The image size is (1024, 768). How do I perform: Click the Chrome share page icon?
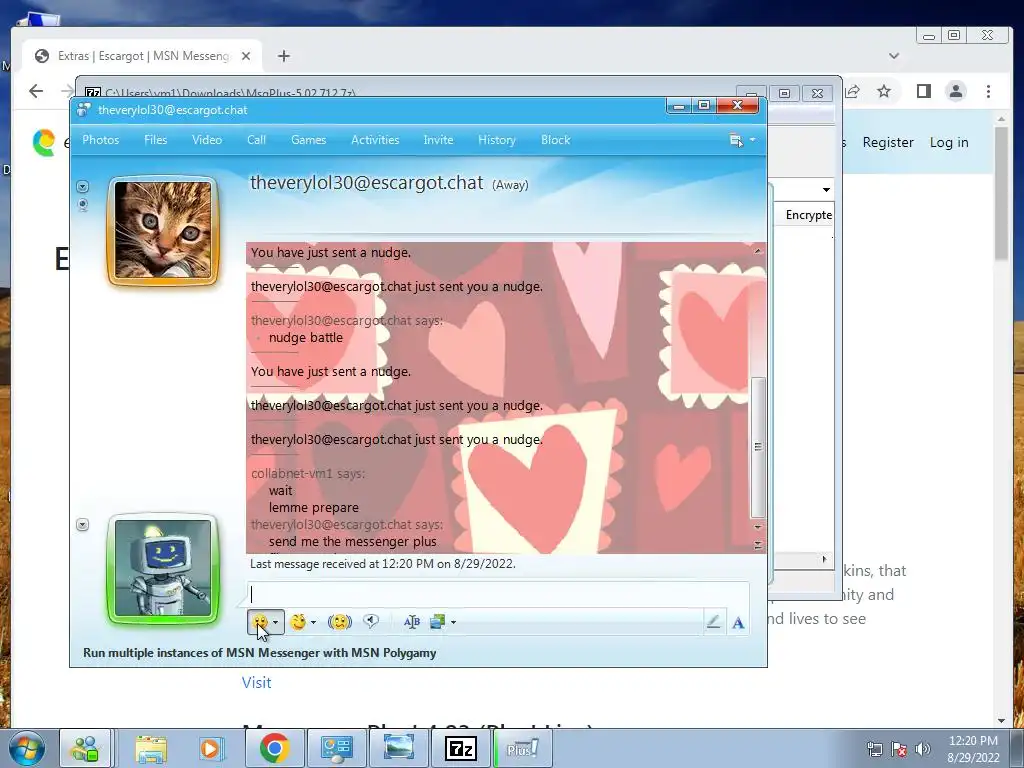[852, 91]
